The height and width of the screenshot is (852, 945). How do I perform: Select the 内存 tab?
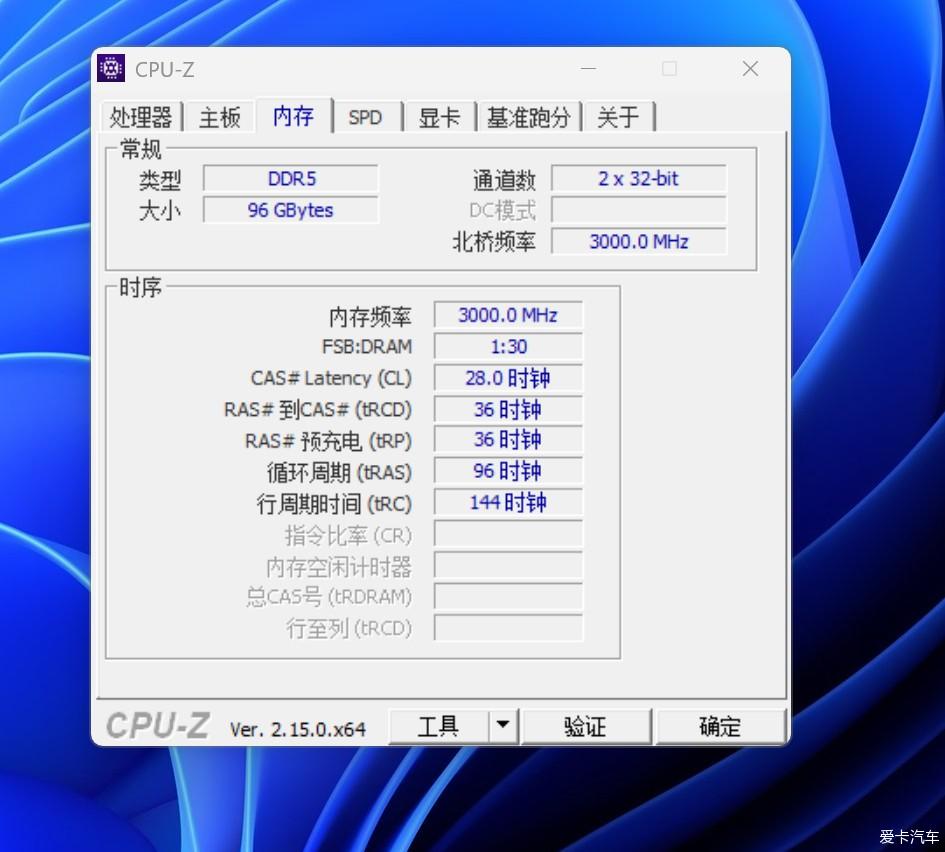tap(294, 115)
